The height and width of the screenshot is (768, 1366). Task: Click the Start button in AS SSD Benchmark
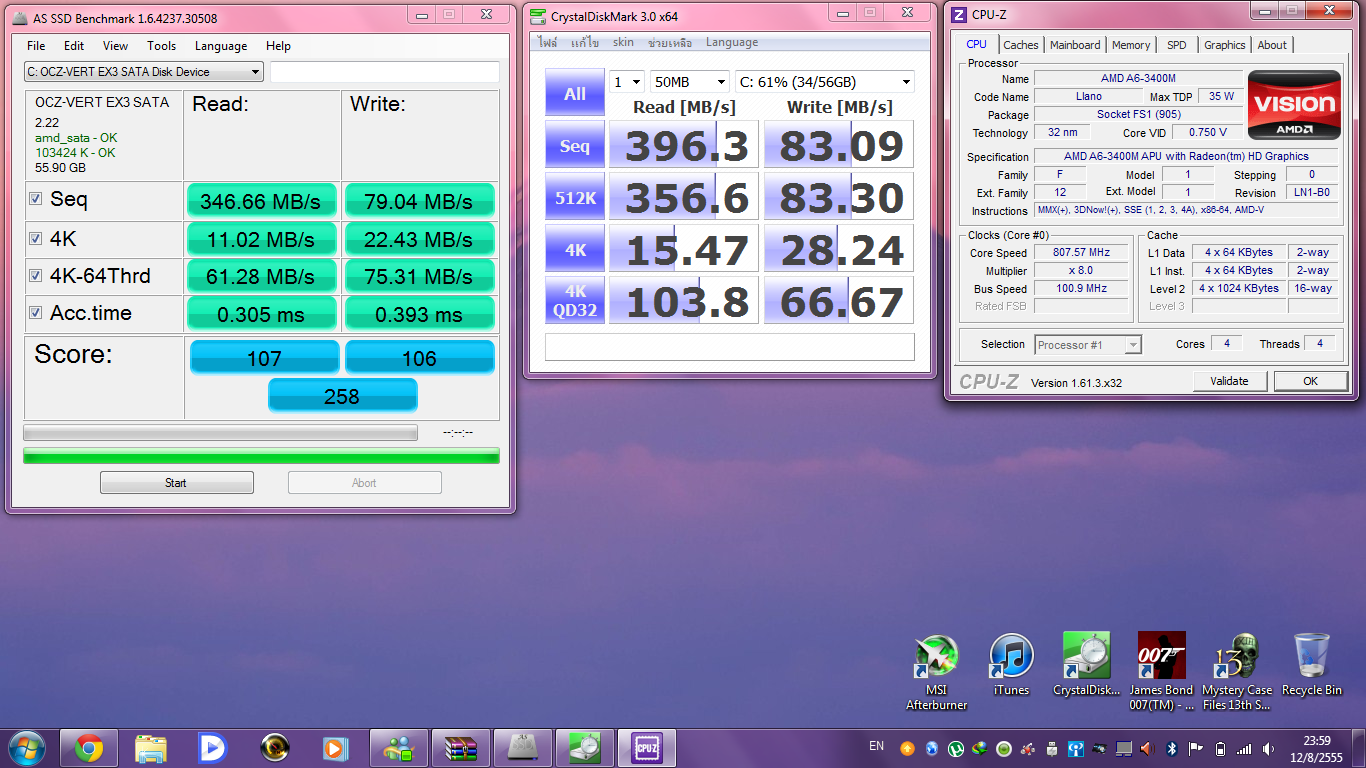point(176,483)
